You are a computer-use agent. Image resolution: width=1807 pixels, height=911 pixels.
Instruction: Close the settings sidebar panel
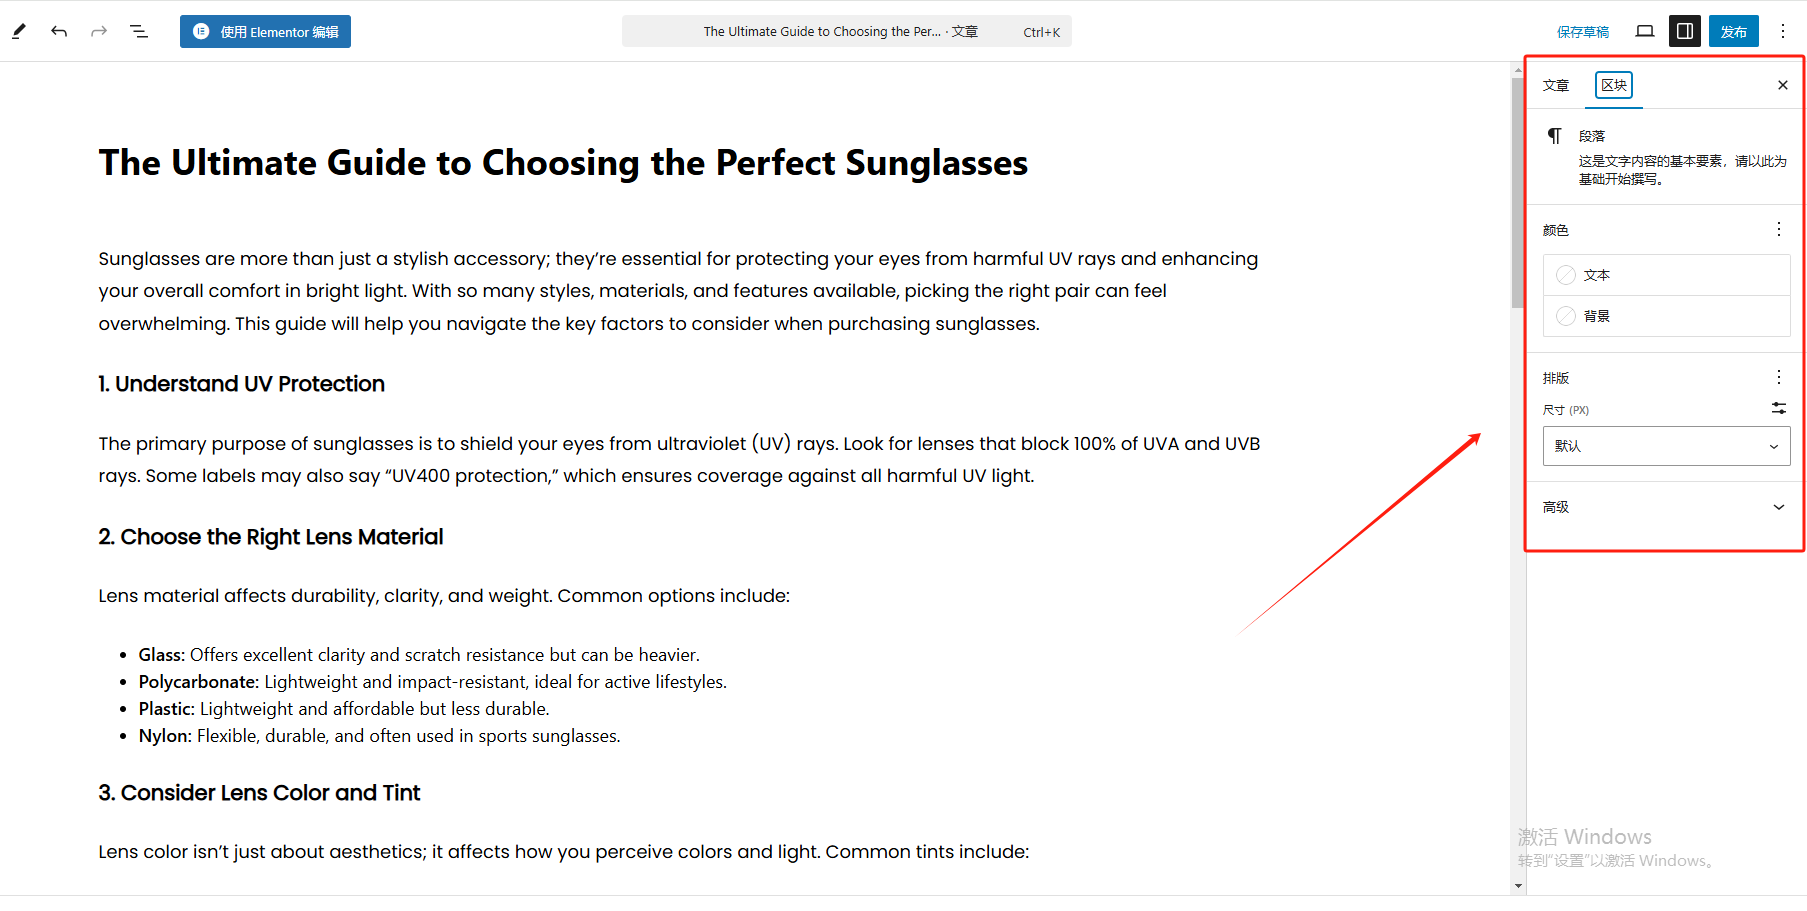click(x=1782, y=85)
